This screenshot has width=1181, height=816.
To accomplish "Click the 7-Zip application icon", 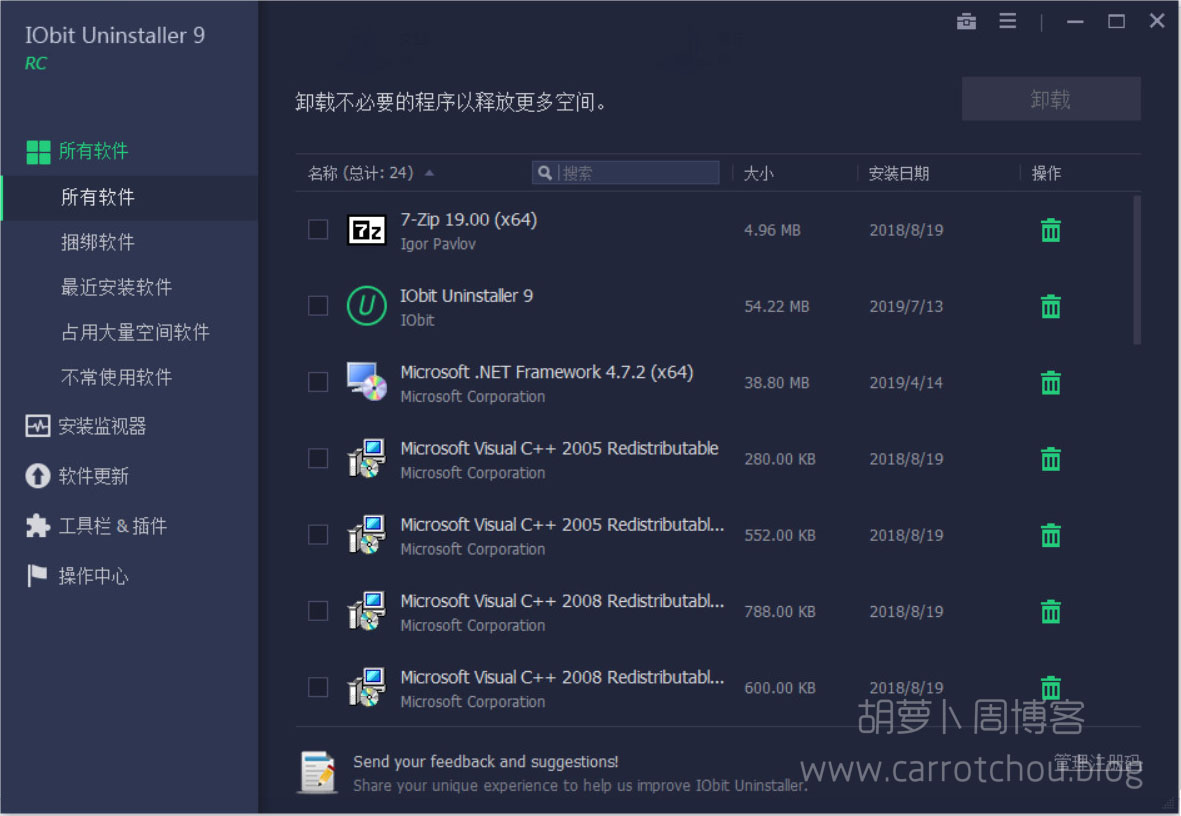I will [366, 230].
